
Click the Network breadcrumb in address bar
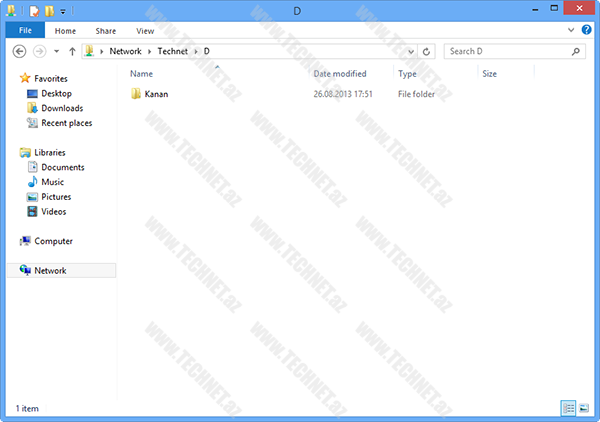[126, 51]
